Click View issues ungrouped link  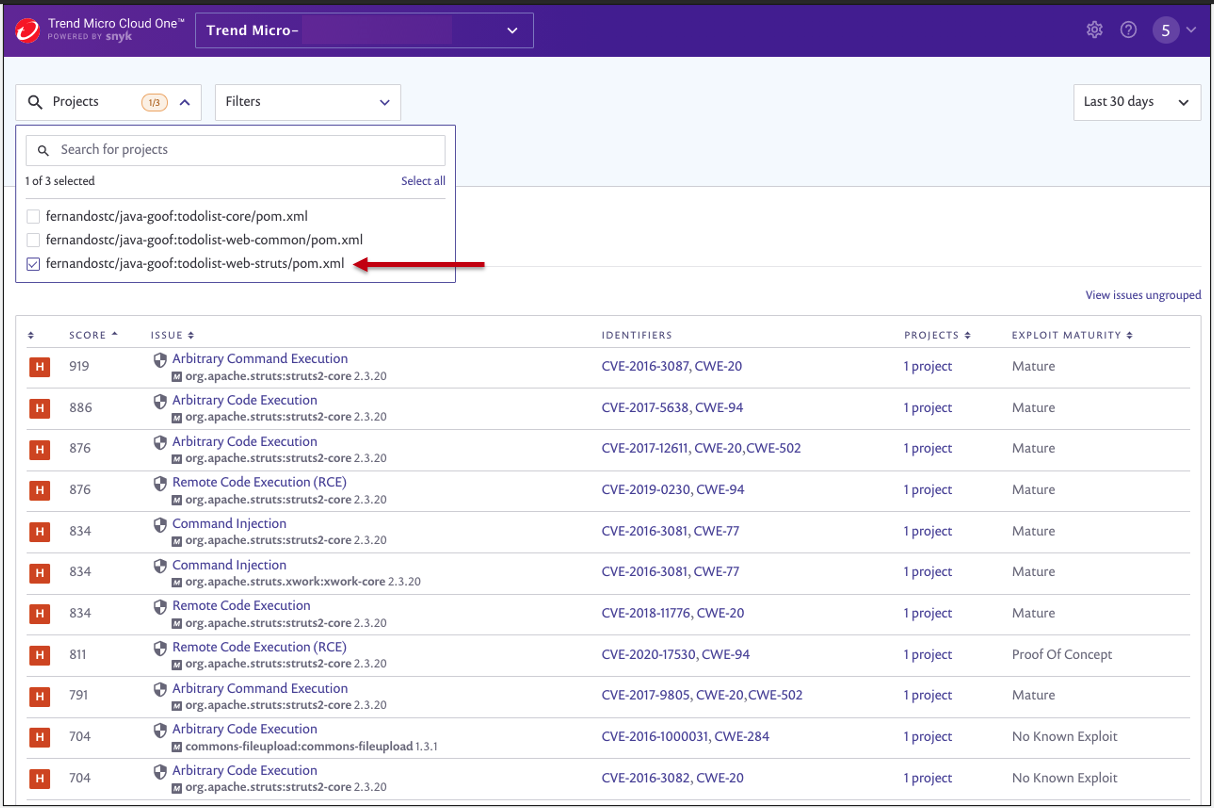[x=1143, y=295]
